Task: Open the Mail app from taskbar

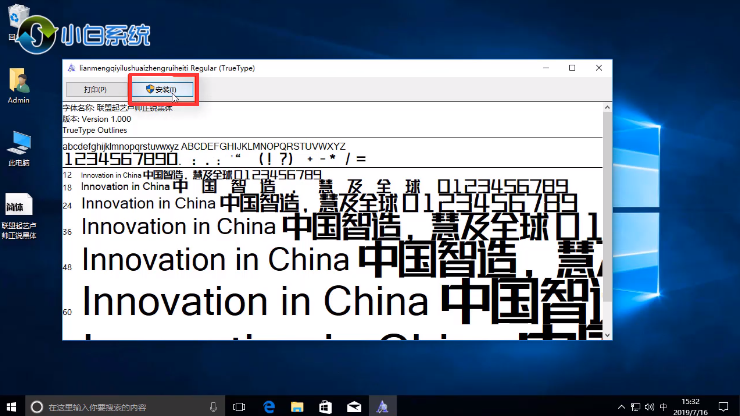Action: [354, 407]
